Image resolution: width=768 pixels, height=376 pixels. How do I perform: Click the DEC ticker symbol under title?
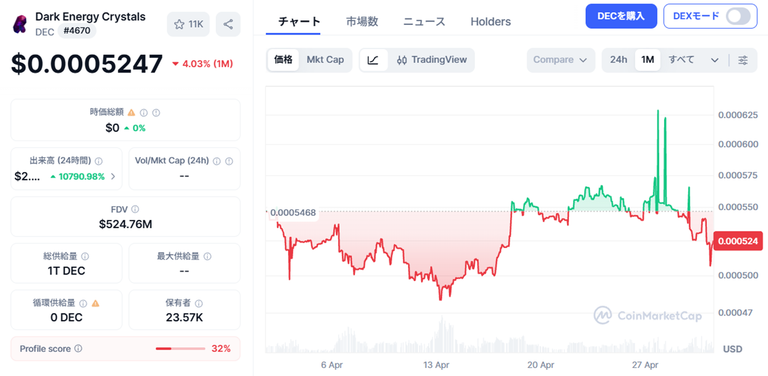(x=45, y=32)
